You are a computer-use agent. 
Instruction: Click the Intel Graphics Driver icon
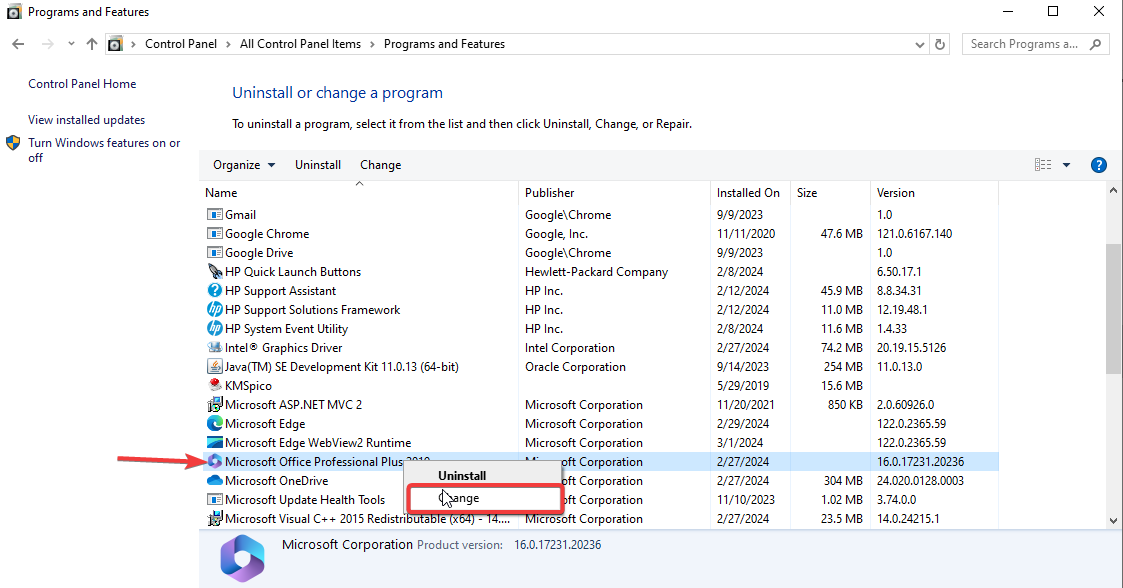tap(215, 347)
